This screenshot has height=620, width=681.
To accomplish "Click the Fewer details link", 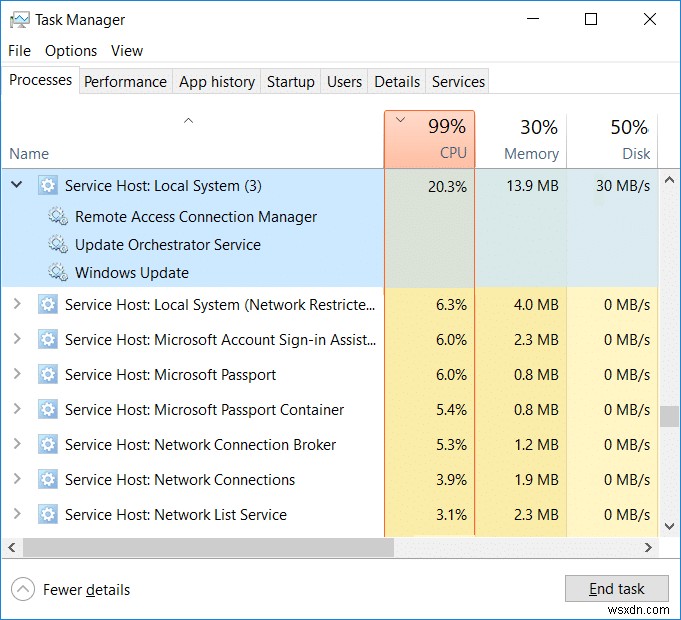I will [x=86, y=590].
